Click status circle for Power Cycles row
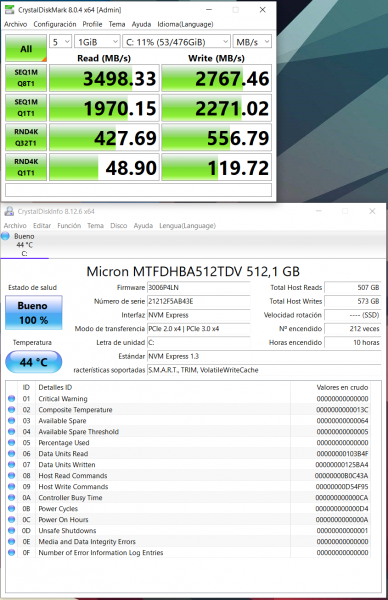The width and height of the screenshot is (388, 600). (x=11, y=509)
